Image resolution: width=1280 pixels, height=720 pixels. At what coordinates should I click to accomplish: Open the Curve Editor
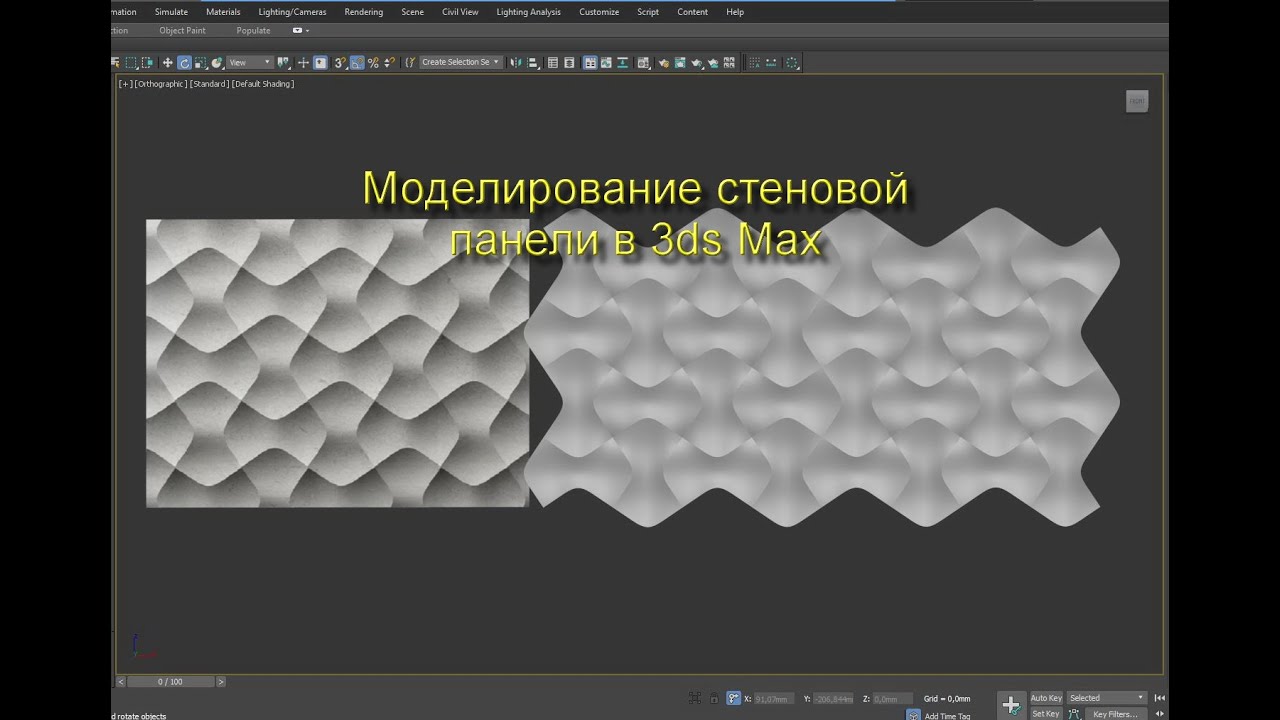(606, 62)
